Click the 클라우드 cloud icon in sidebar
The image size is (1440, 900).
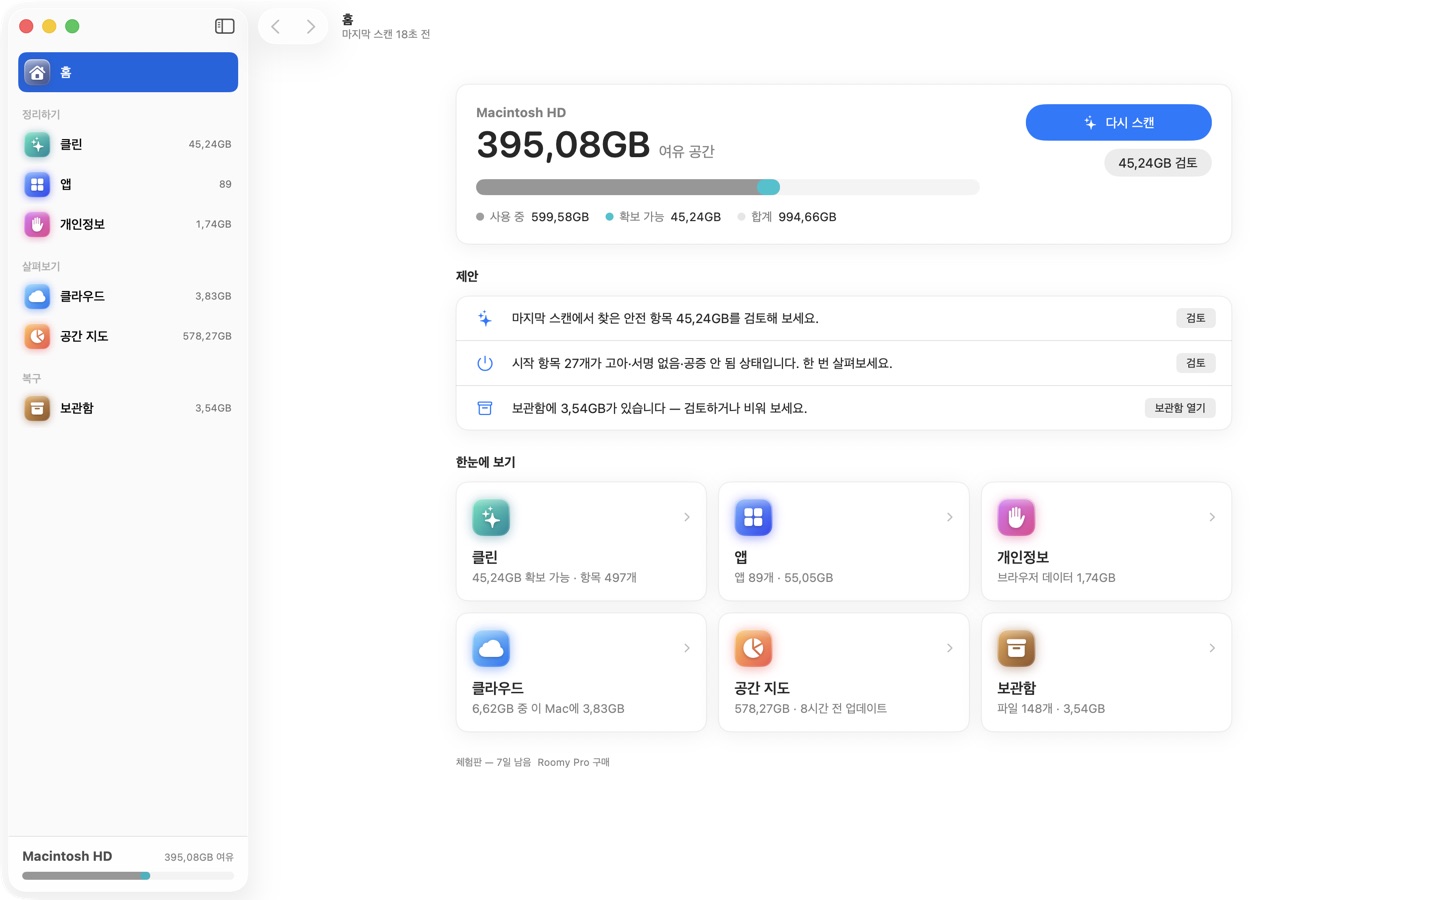[x=37, y=296]
